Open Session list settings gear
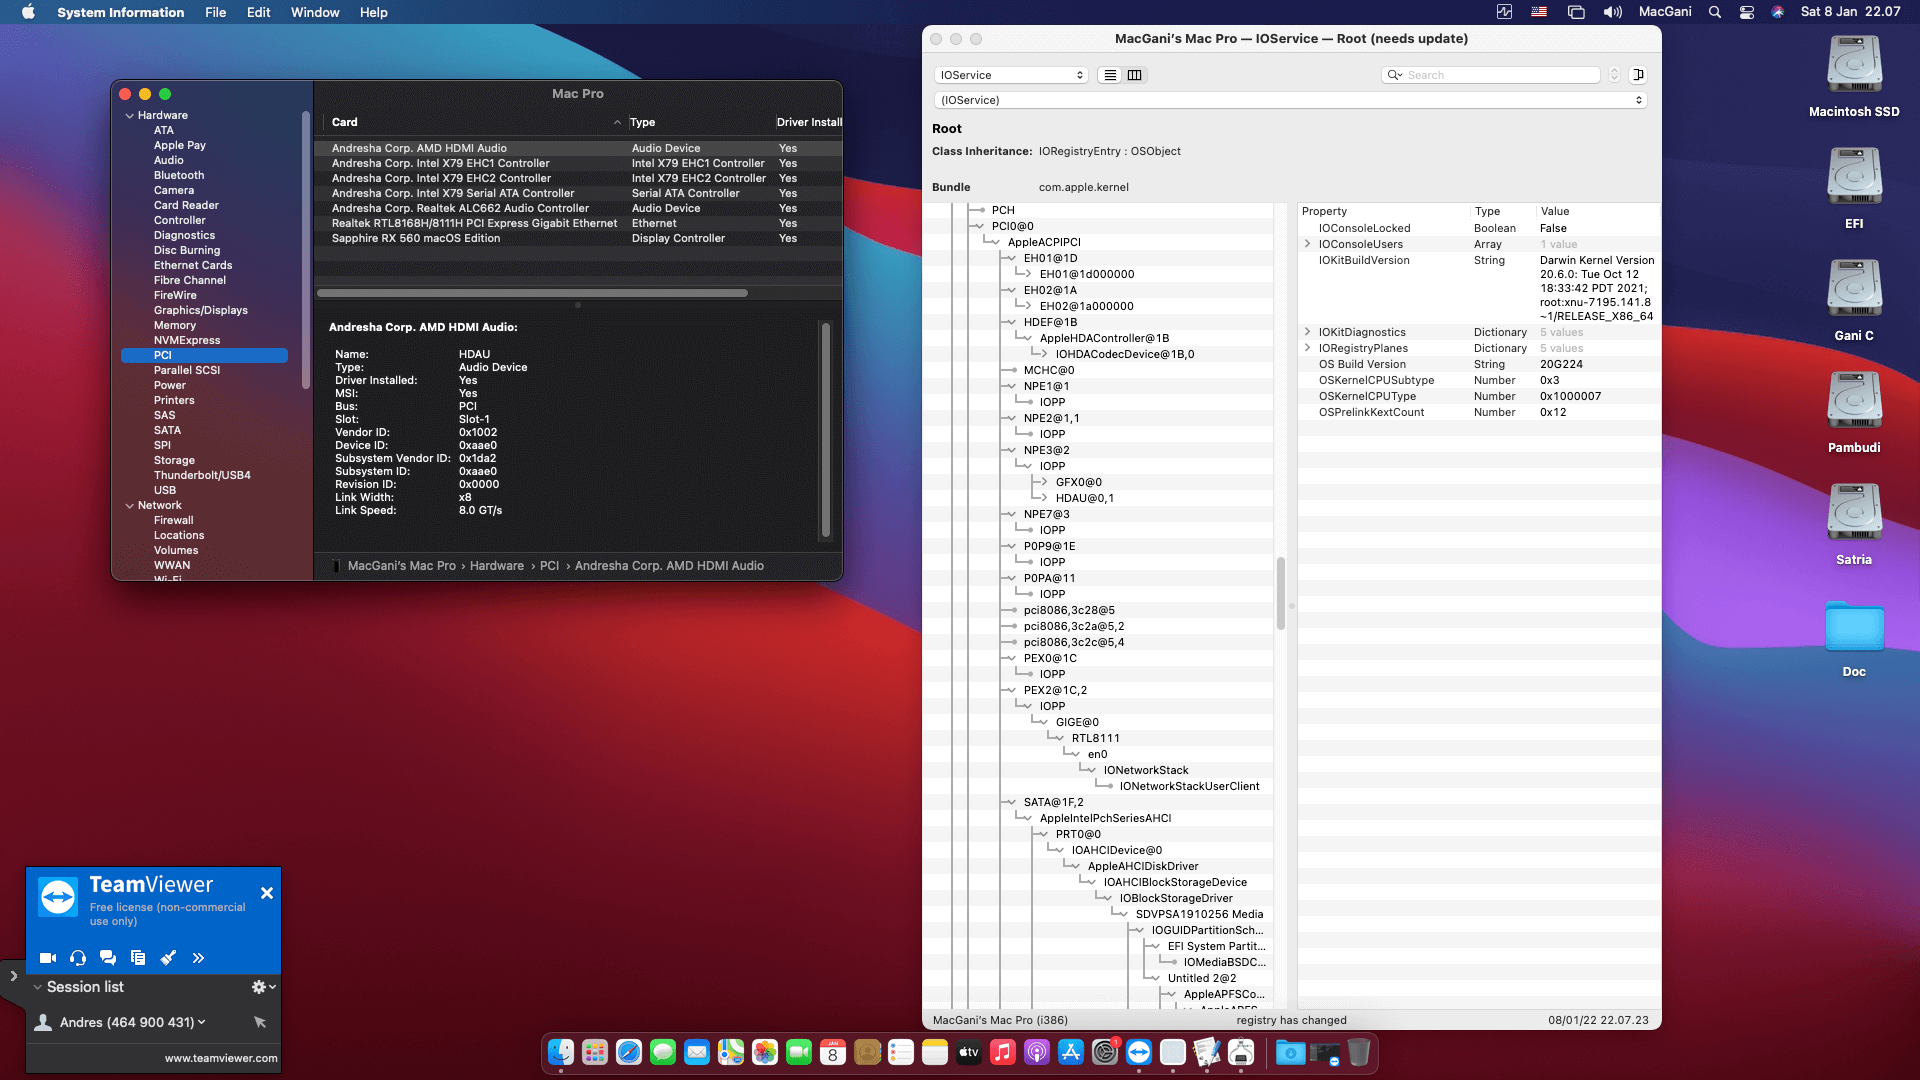The width and height of the screenshot is (1920, 1080). point(259,987)
